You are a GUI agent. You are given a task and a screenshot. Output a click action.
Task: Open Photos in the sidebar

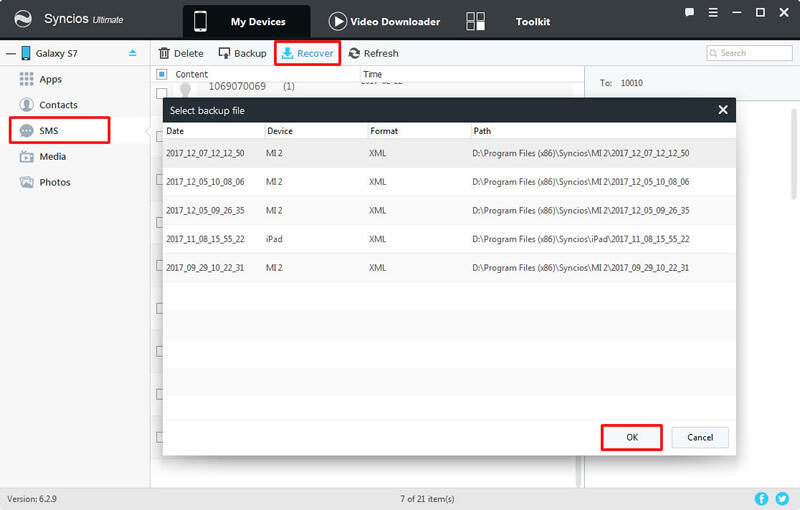coord(54,183)
